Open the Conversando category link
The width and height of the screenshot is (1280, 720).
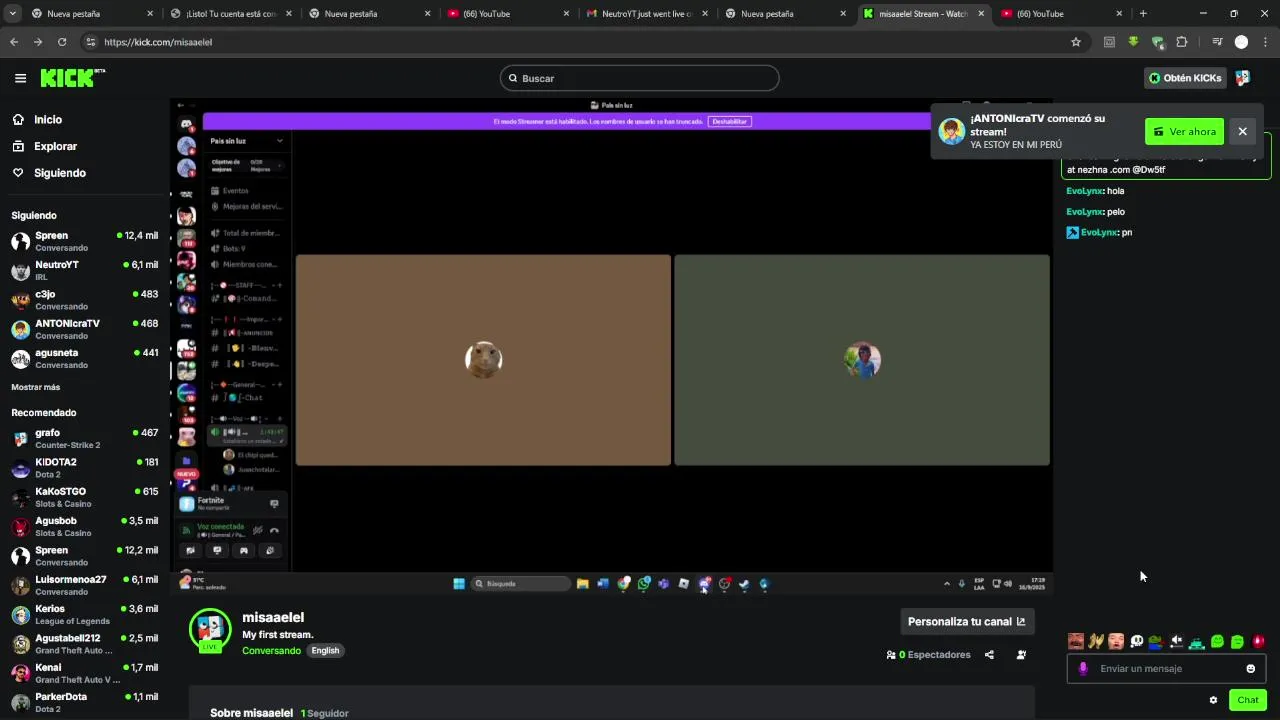271,651
